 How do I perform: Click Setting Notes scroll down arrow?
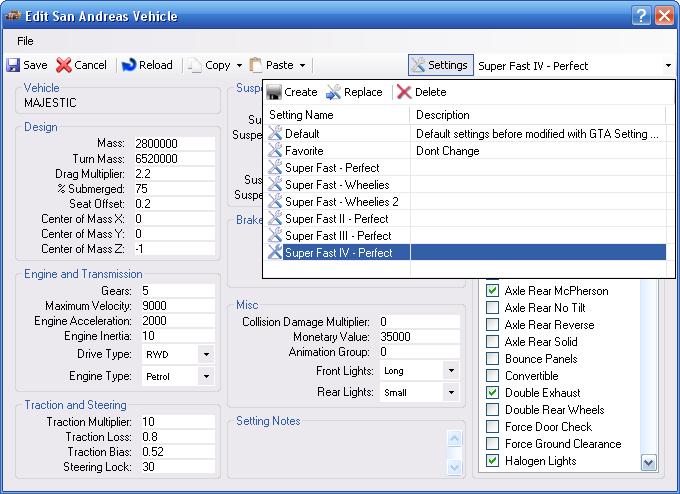454,467
